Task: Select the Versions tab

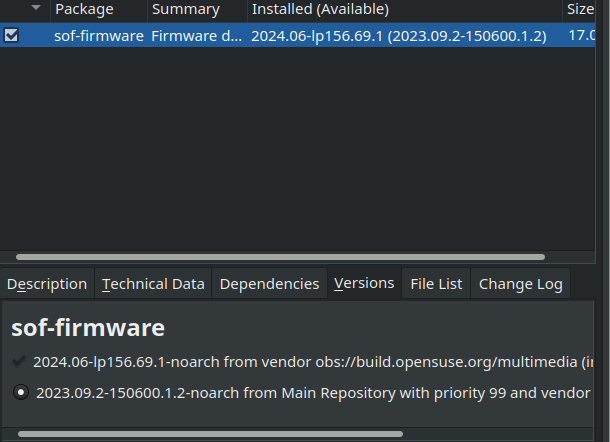Action: pyautogui.click(x=364, y=283)
